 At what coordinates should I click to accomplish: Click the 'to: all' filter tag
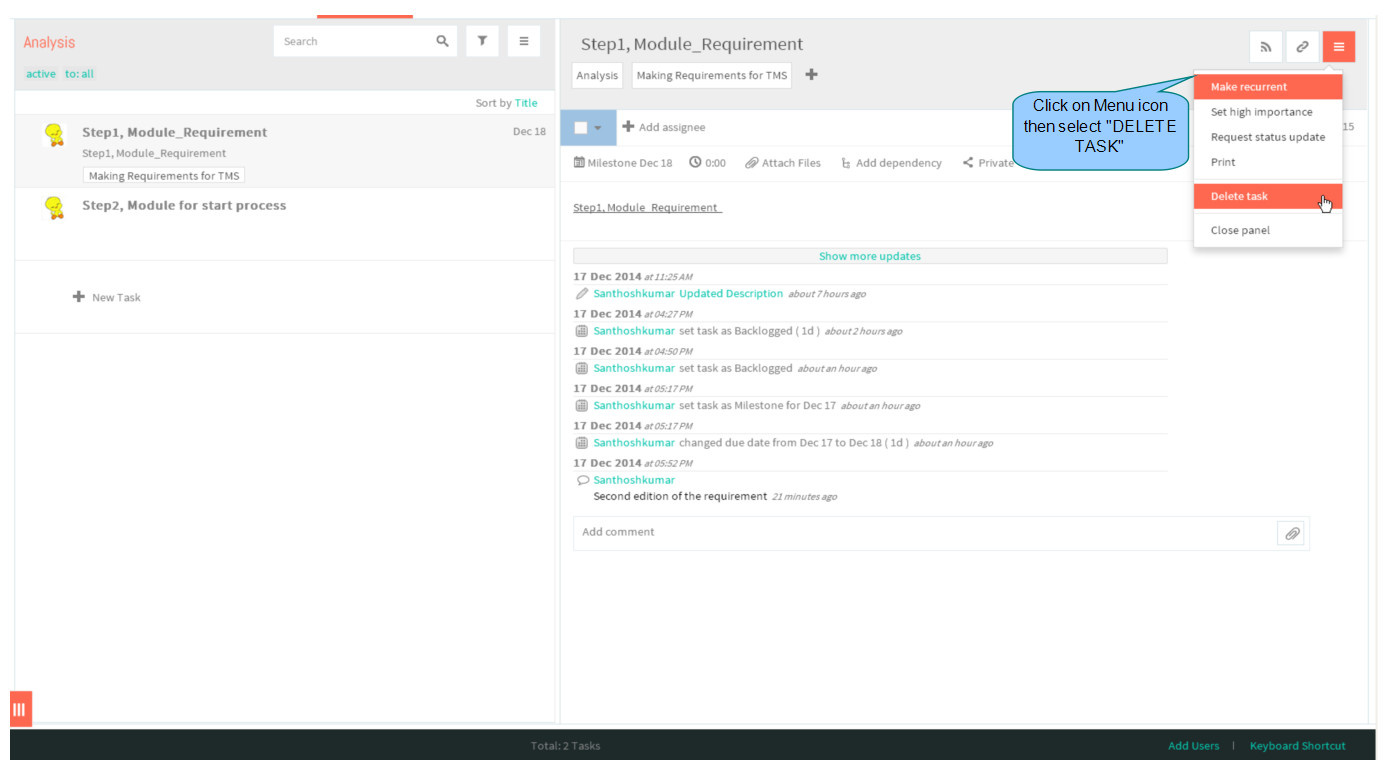[80, 74]
